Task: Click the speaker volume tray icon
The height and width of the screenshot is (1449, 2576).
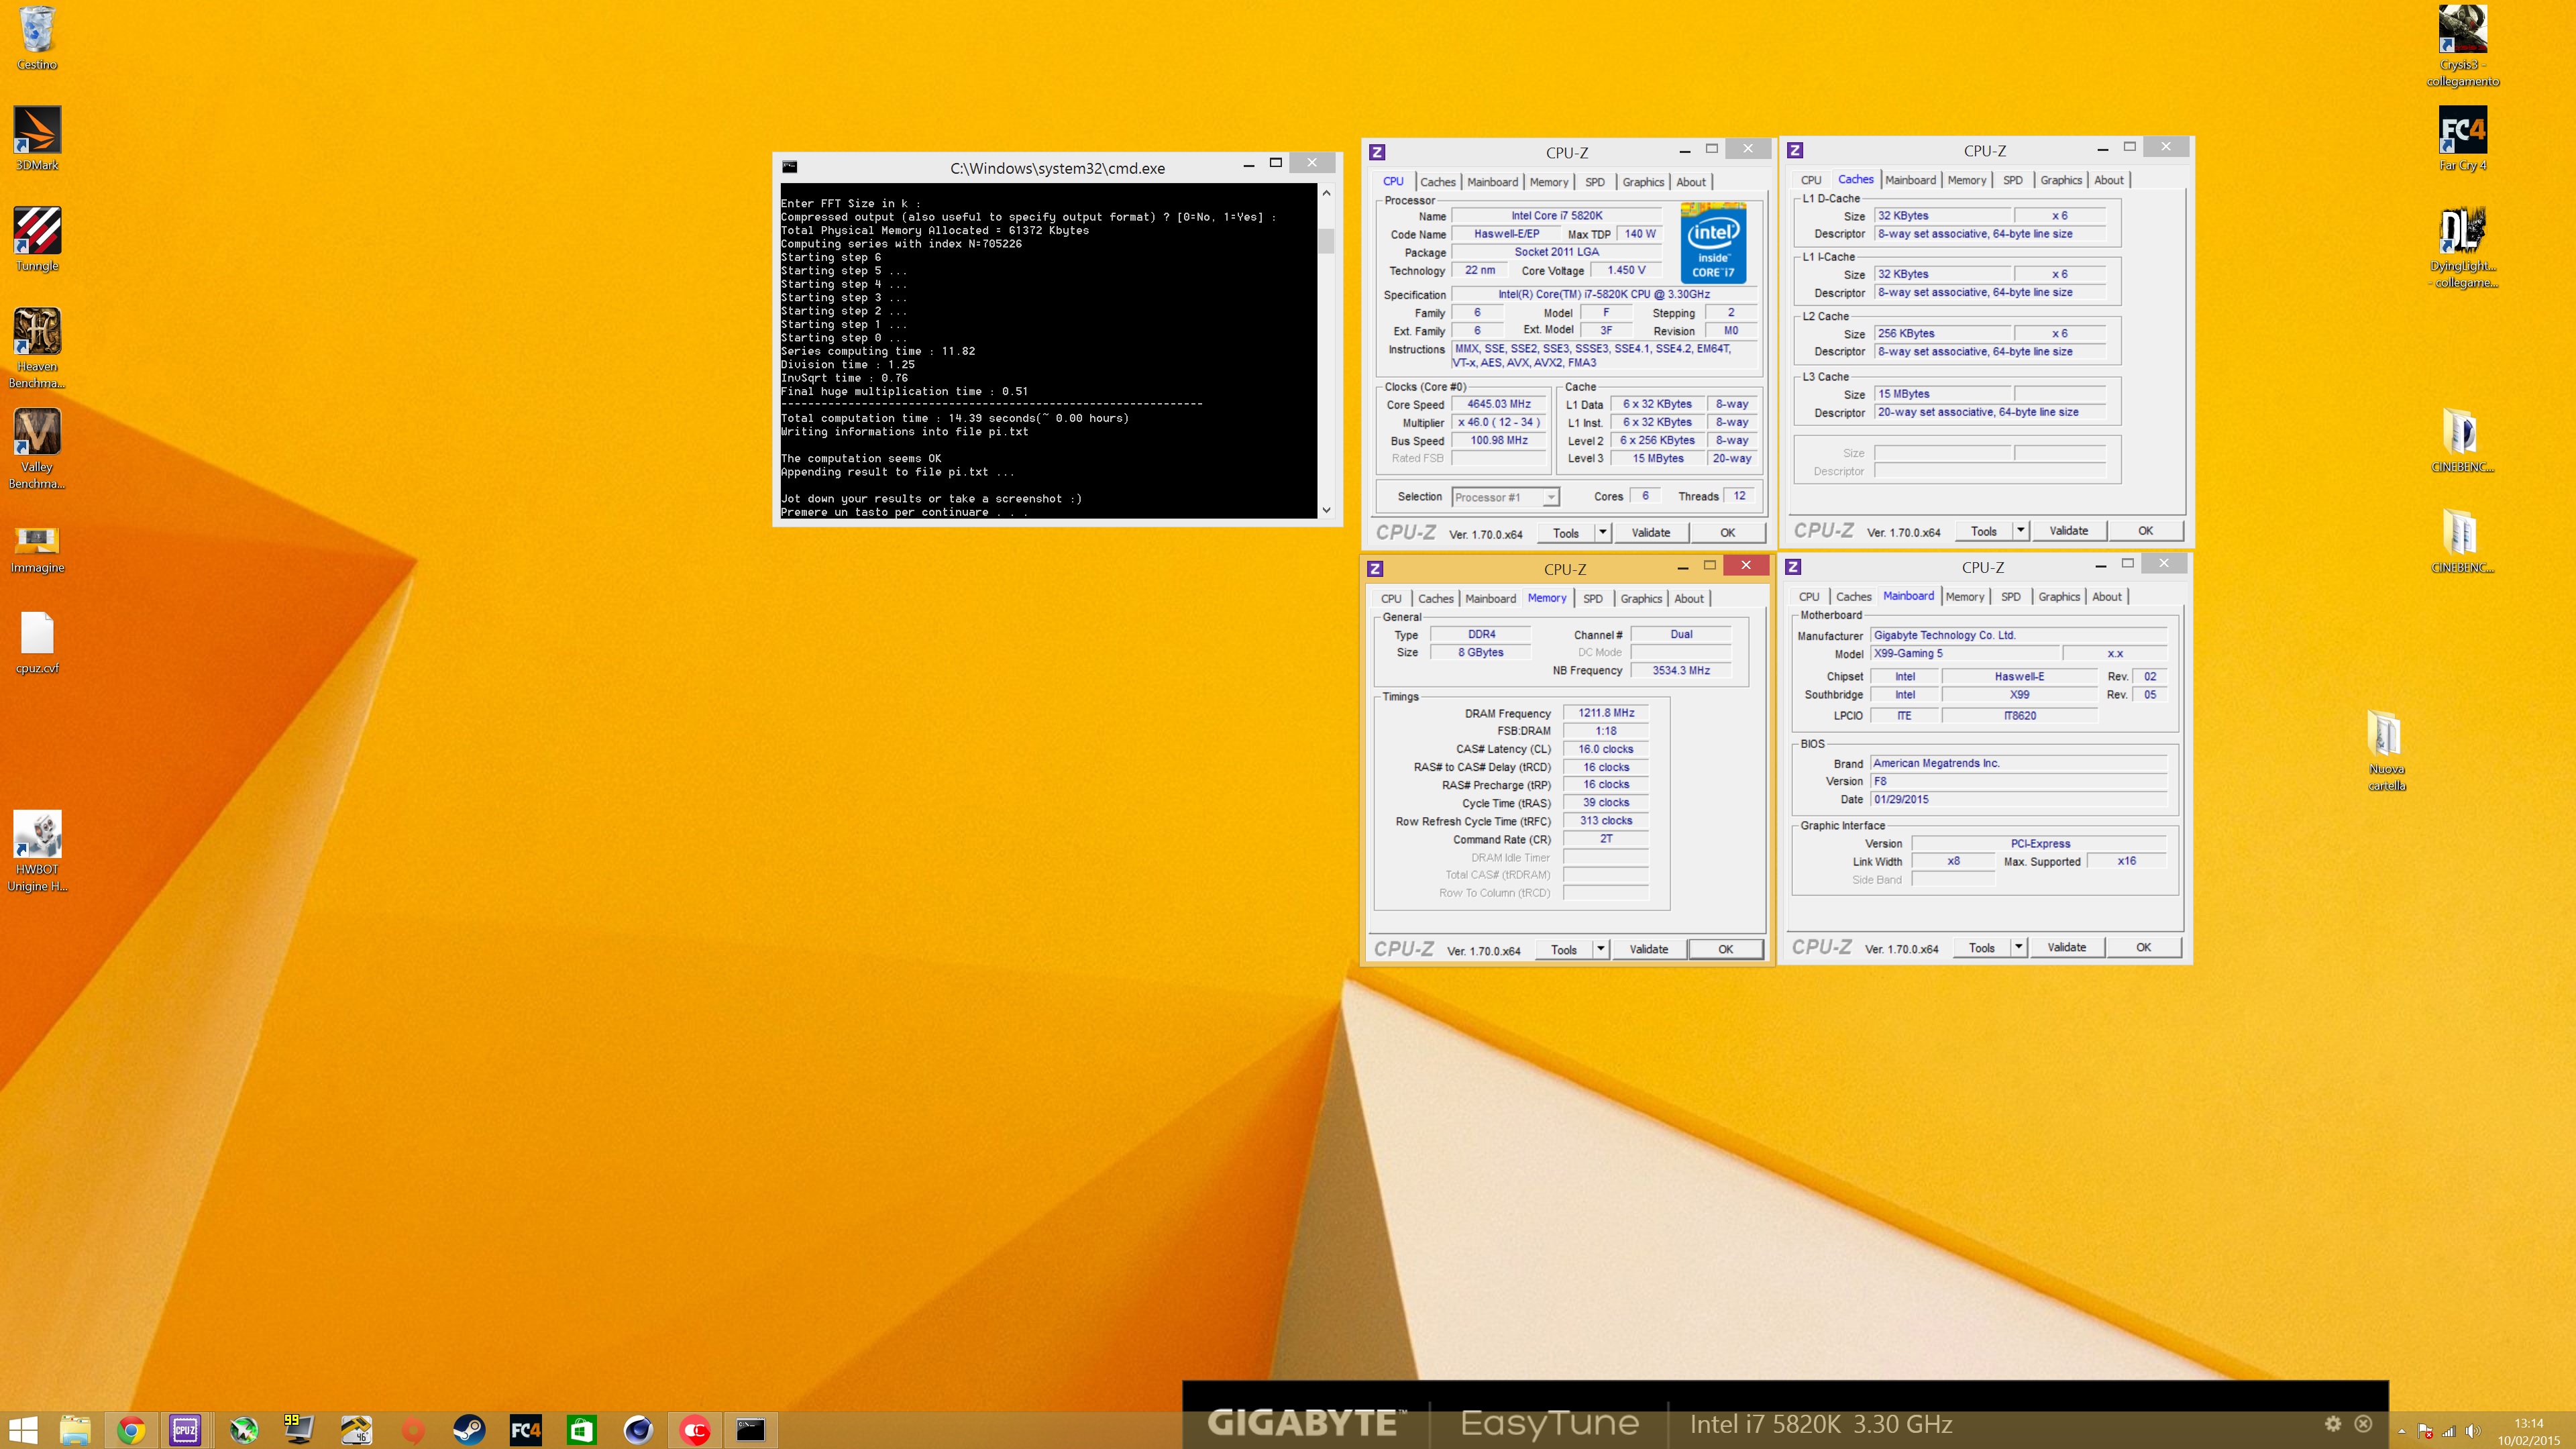Action: [2473, 1431]
